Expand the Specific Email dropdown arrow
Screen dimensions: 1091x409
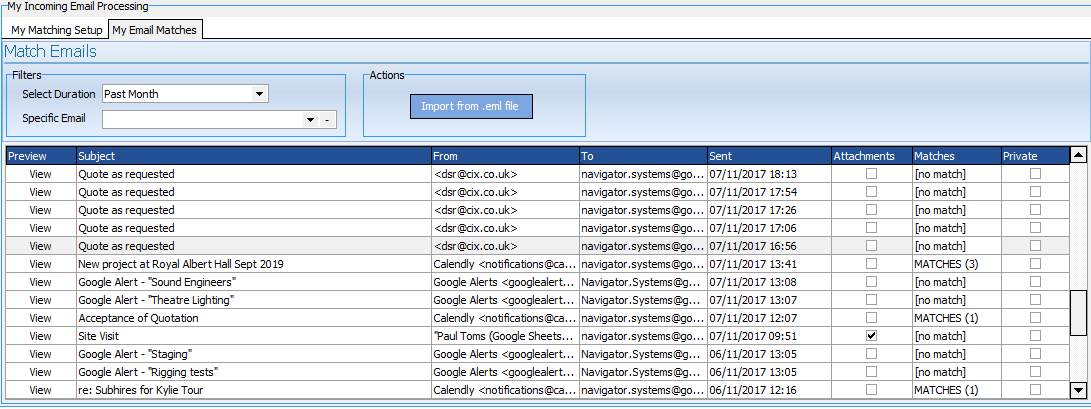point(310,120)
